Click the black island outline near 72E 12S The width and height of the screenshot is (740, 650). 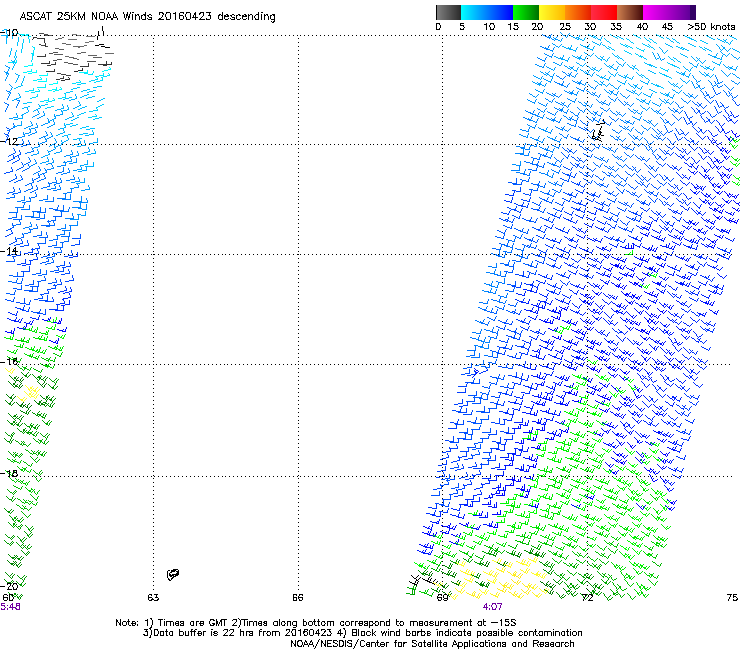pyautogui.click(x=598, y=131)
